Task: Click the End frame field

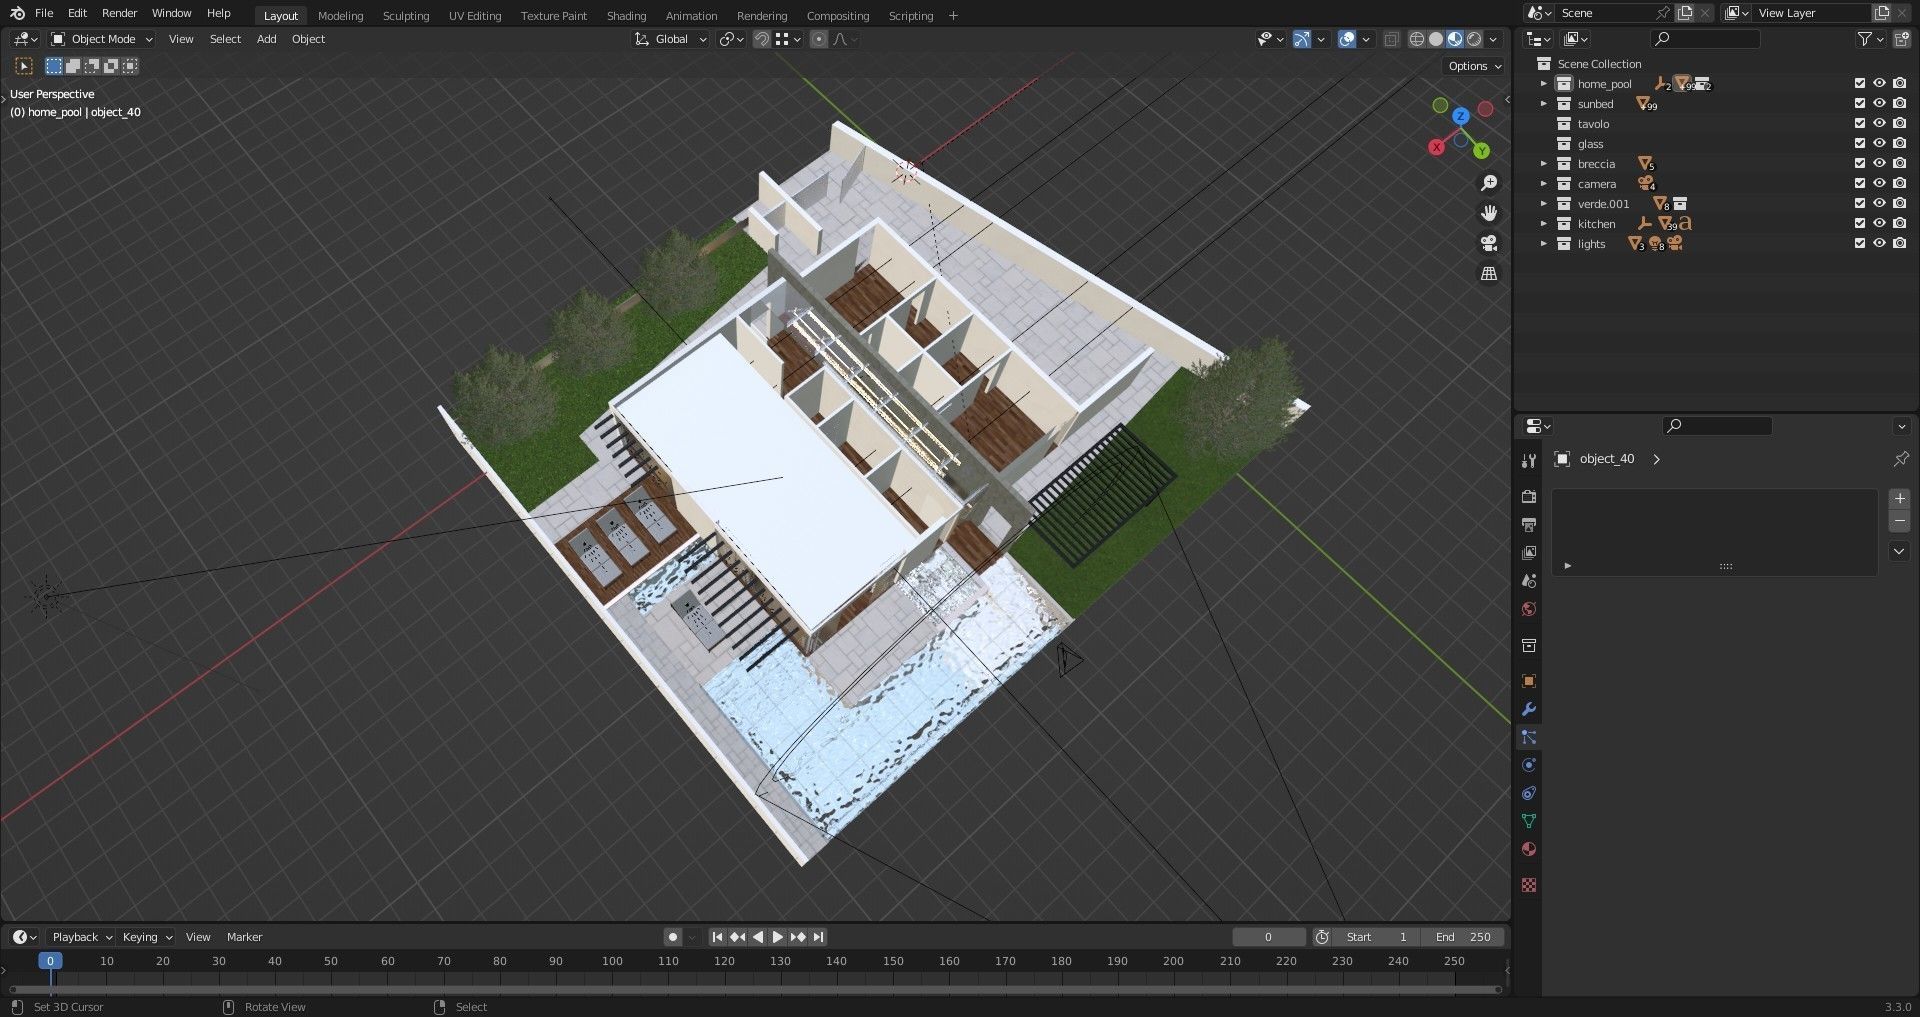Action: [x=1463, y=937]
